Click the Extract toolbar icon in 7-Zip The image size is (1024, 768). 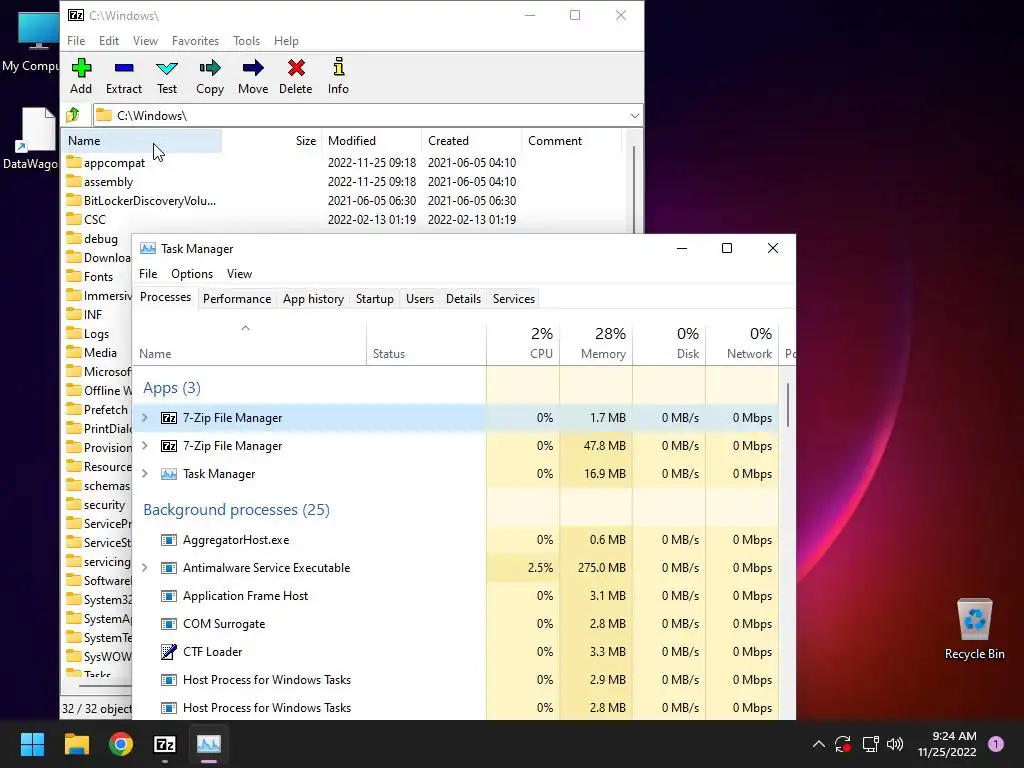(123, 76)
